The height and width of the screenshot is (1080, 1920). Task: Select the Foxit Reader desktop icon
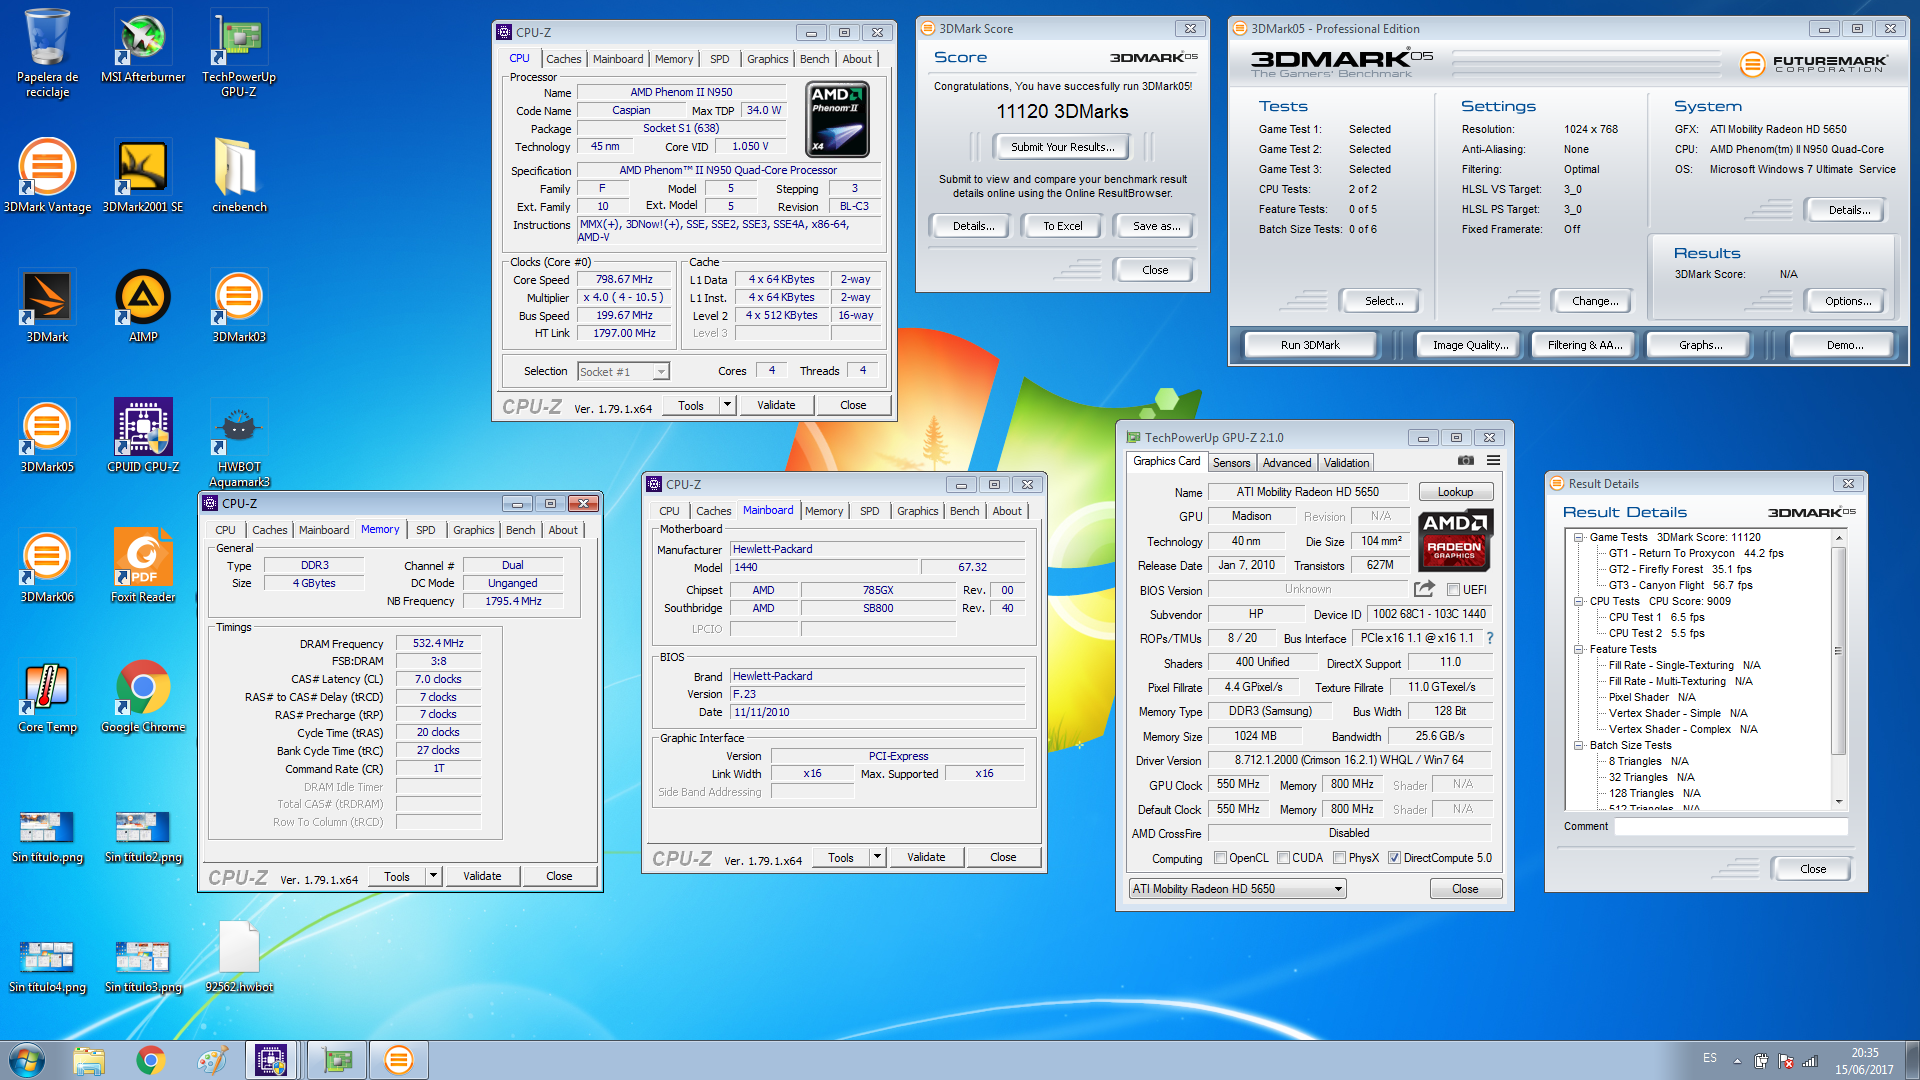pos(143,566)
